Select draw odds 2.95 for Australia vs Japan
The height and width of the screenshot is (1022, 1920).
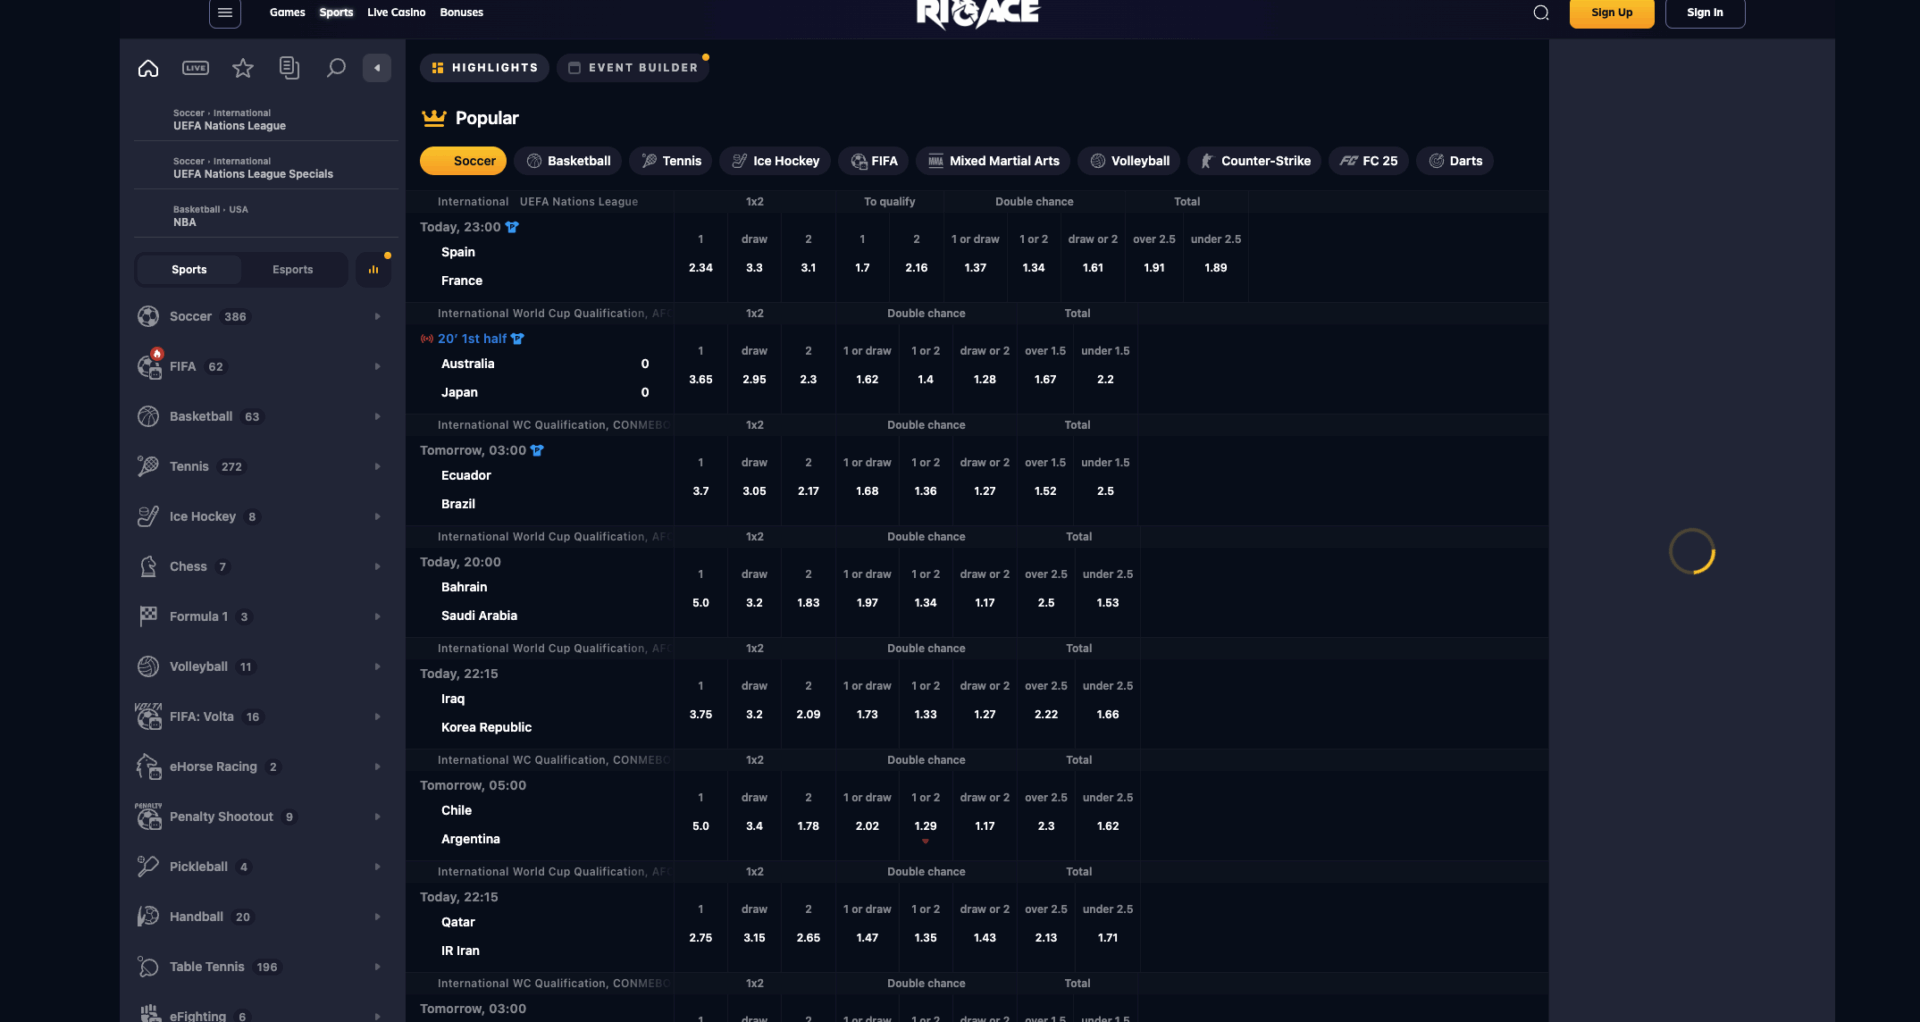coord(754,380)
